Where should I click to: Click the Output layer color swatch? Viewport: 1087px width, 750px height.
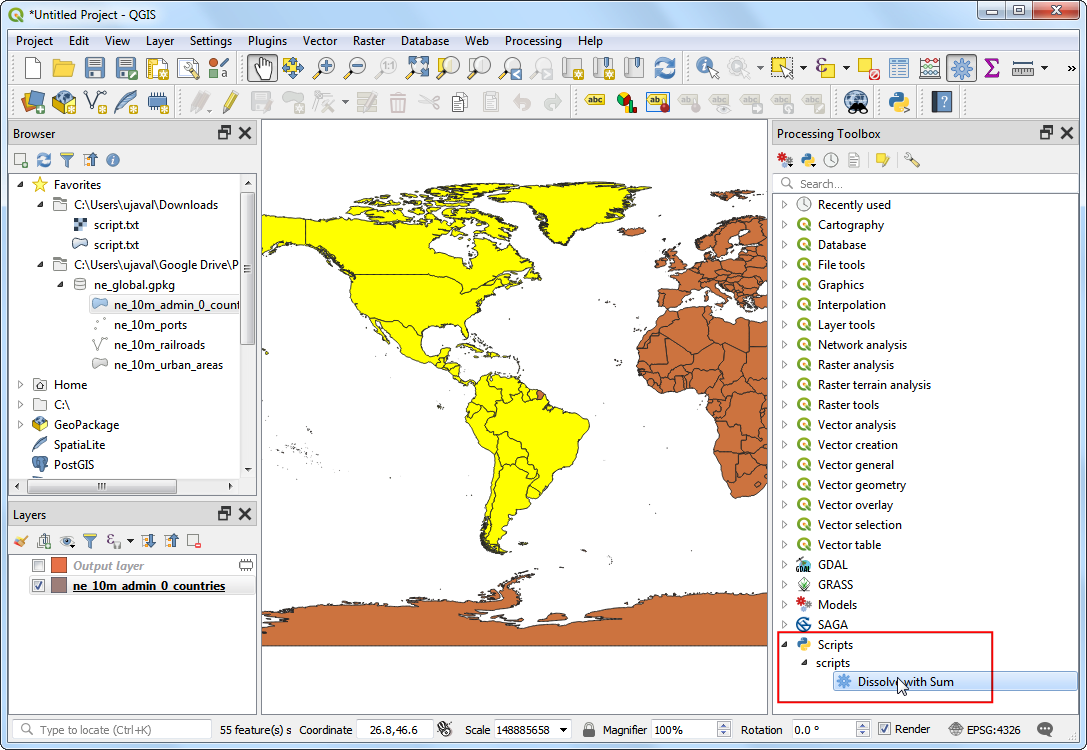59,566
